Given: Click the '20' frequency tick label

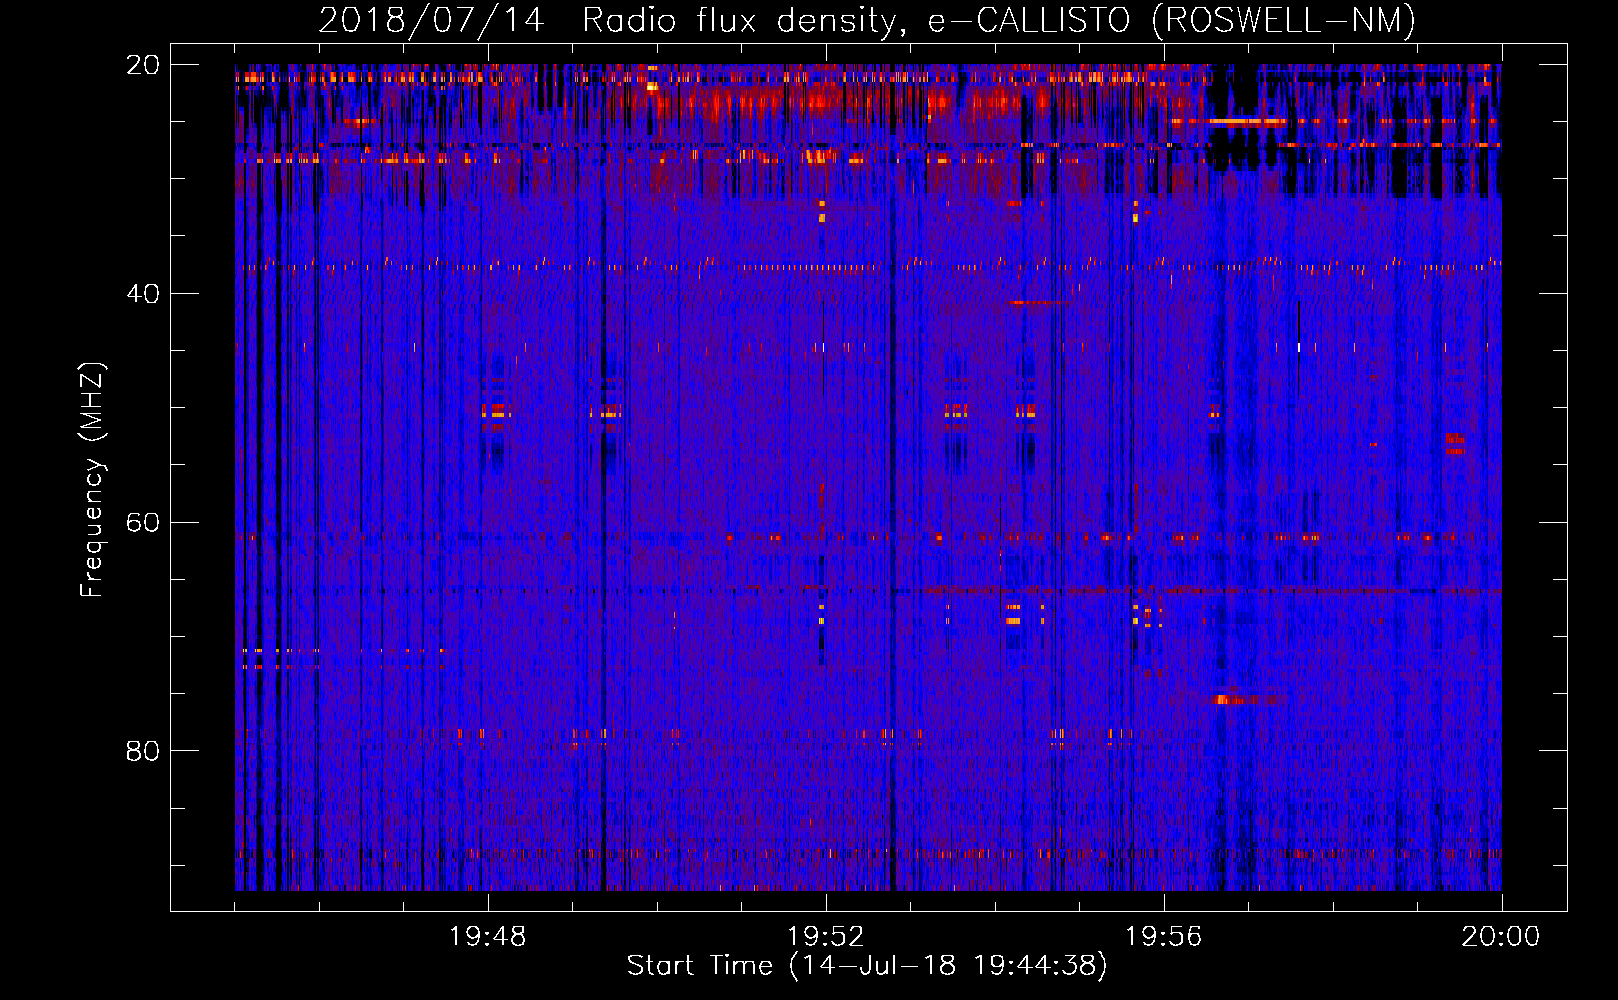Looking at the screenshot, I should tap(143, 64).
